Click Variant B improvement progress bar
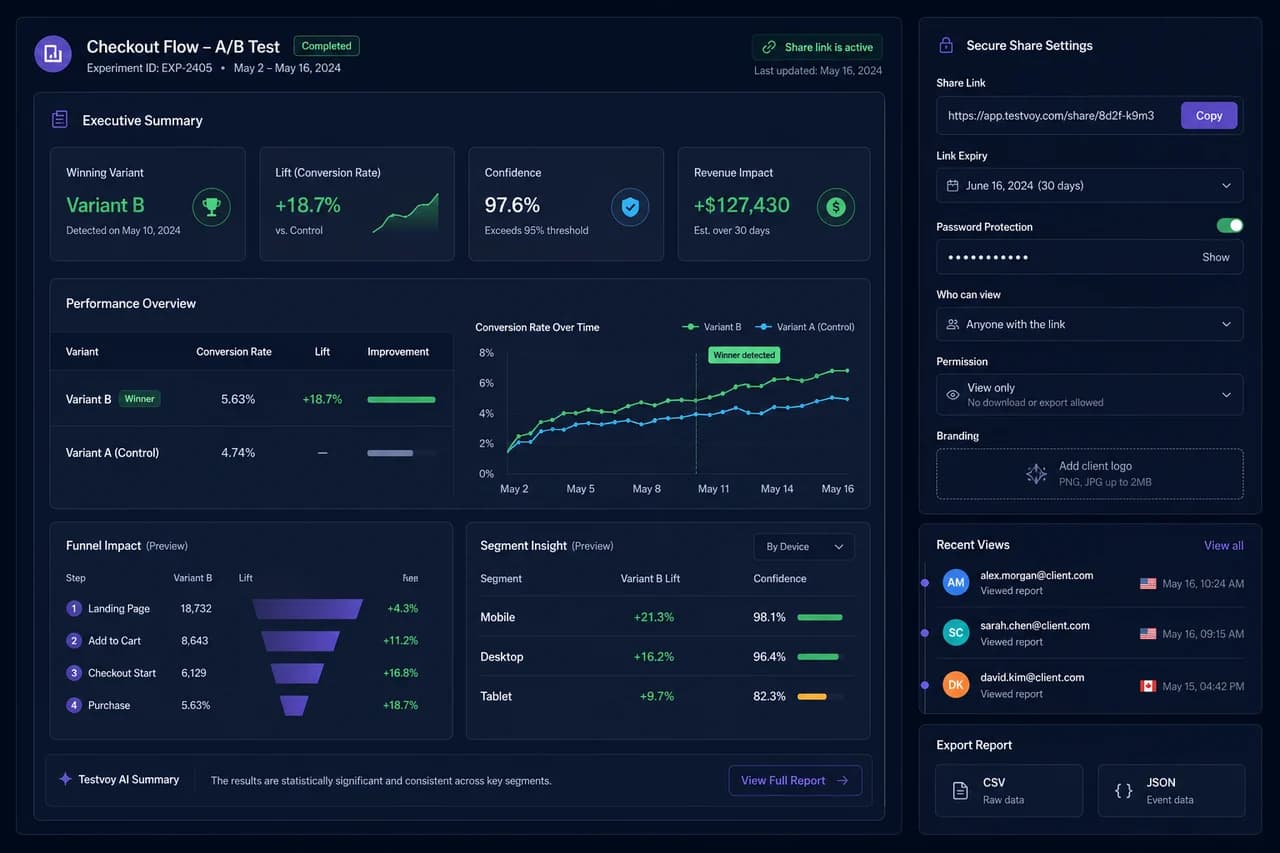Image resolution: width=1280 pixels, height=853 pixels. 401,400
